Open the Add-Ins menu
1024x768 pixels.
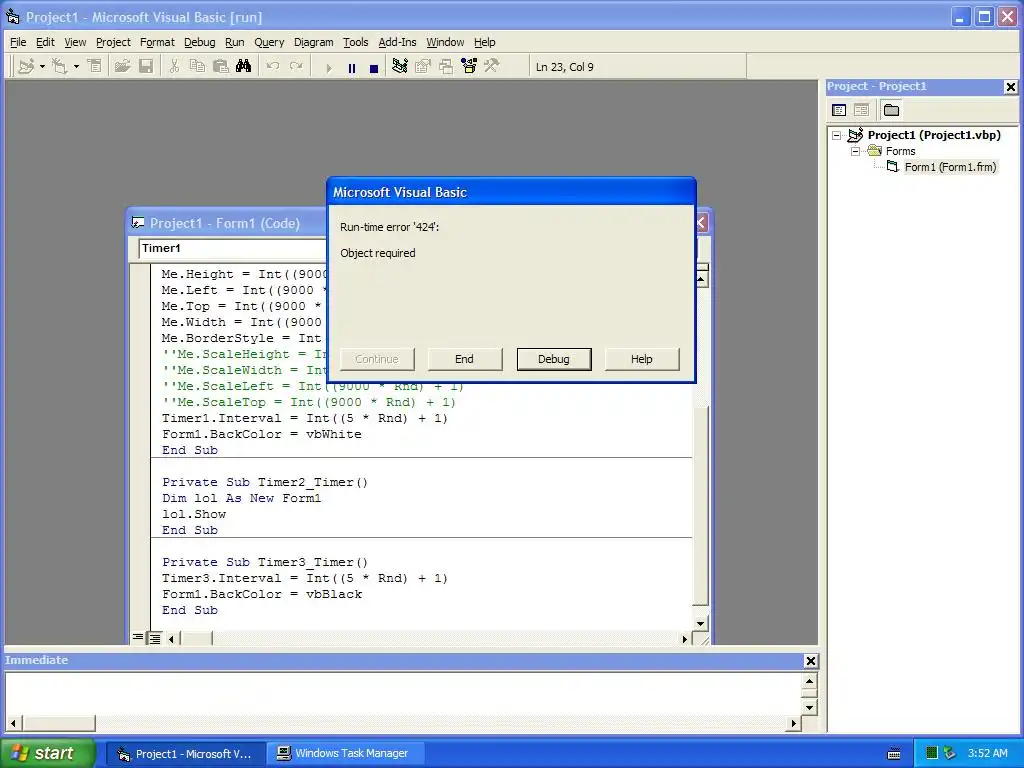[397, 42]
